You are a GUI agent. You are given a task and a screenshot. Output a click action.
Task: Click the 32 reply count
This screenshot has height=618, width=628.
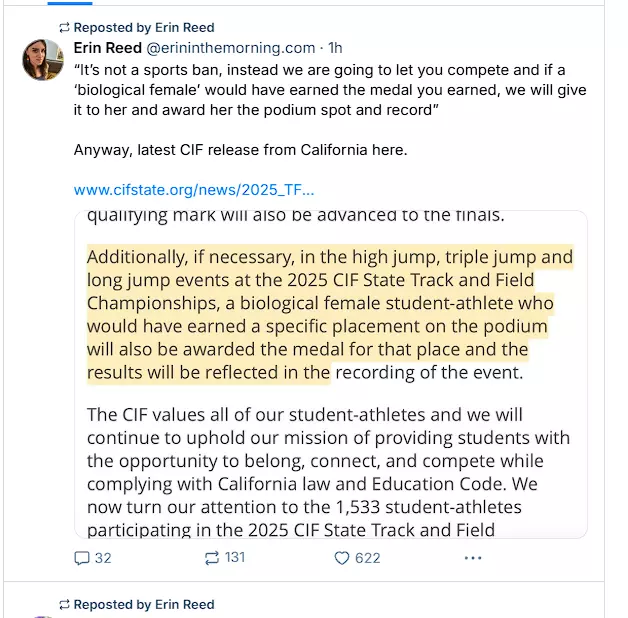103,558
